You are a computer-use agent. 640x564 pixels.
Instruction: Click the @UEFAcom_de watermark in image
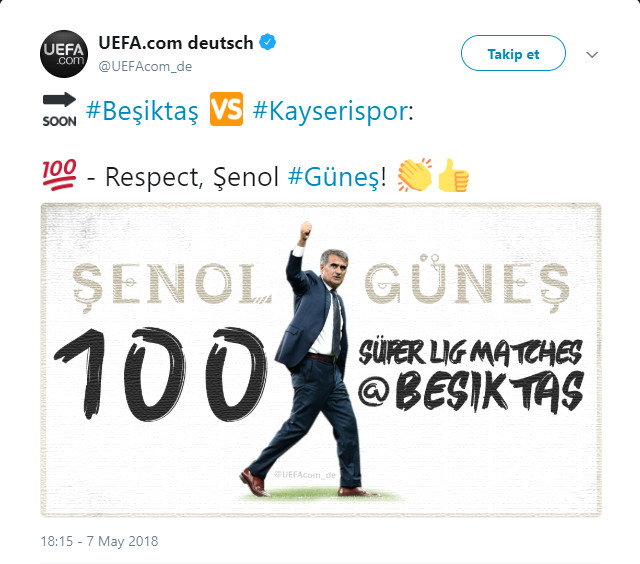coord(305,474)
